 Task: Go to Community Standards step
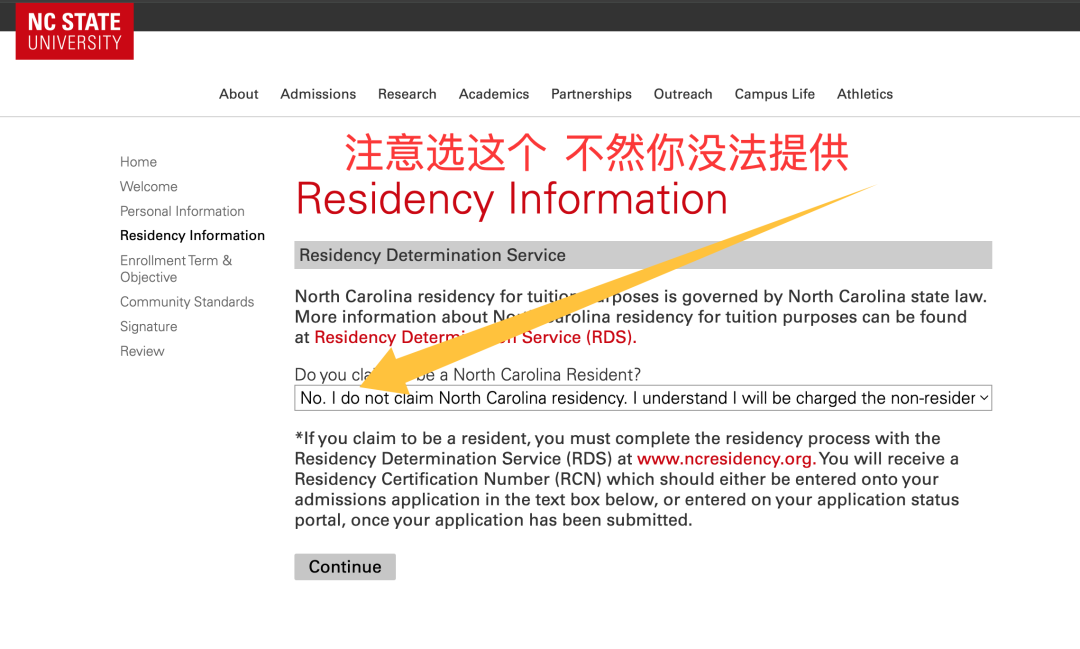[x=187, y=302]
